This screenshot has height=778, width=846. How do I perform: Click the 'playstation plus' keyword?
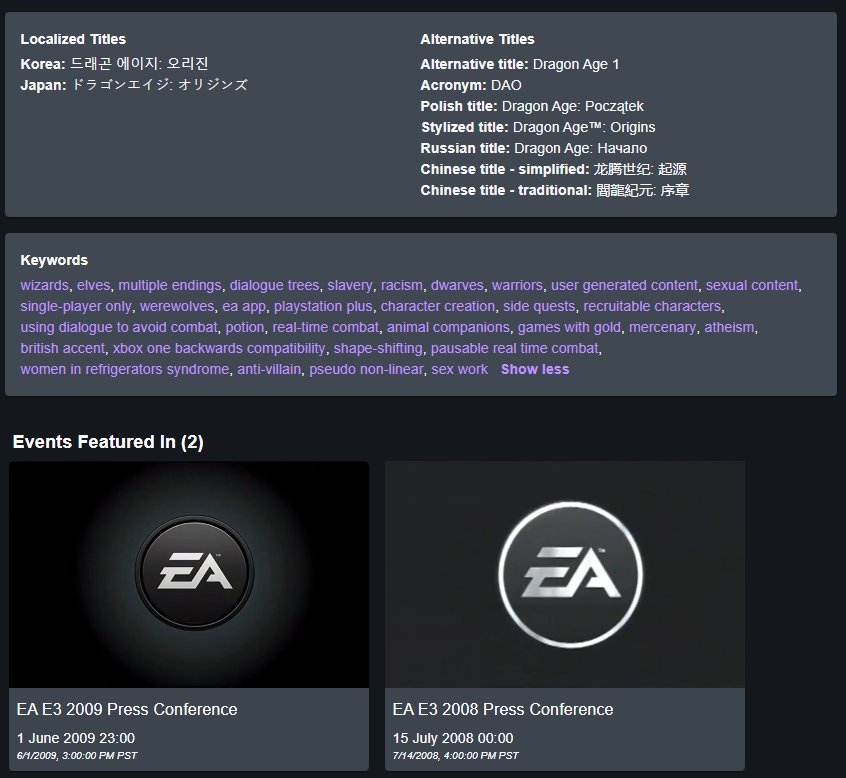[x=323, y=306]
